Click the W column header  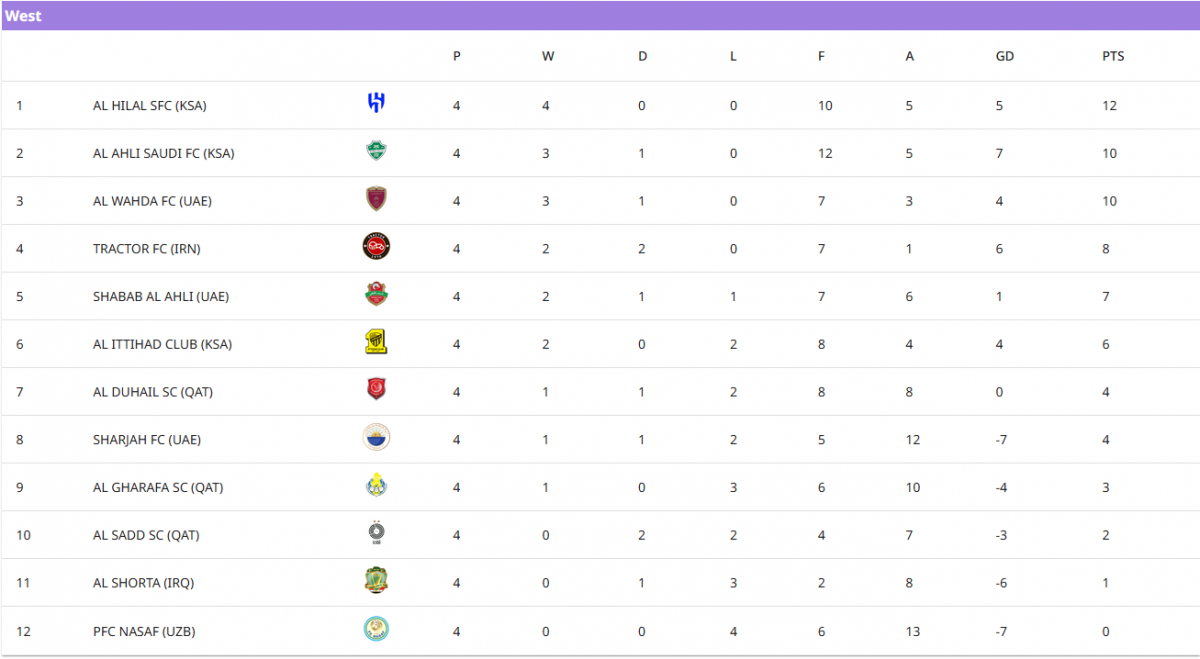pyautogui.click(x=548, y=56)
